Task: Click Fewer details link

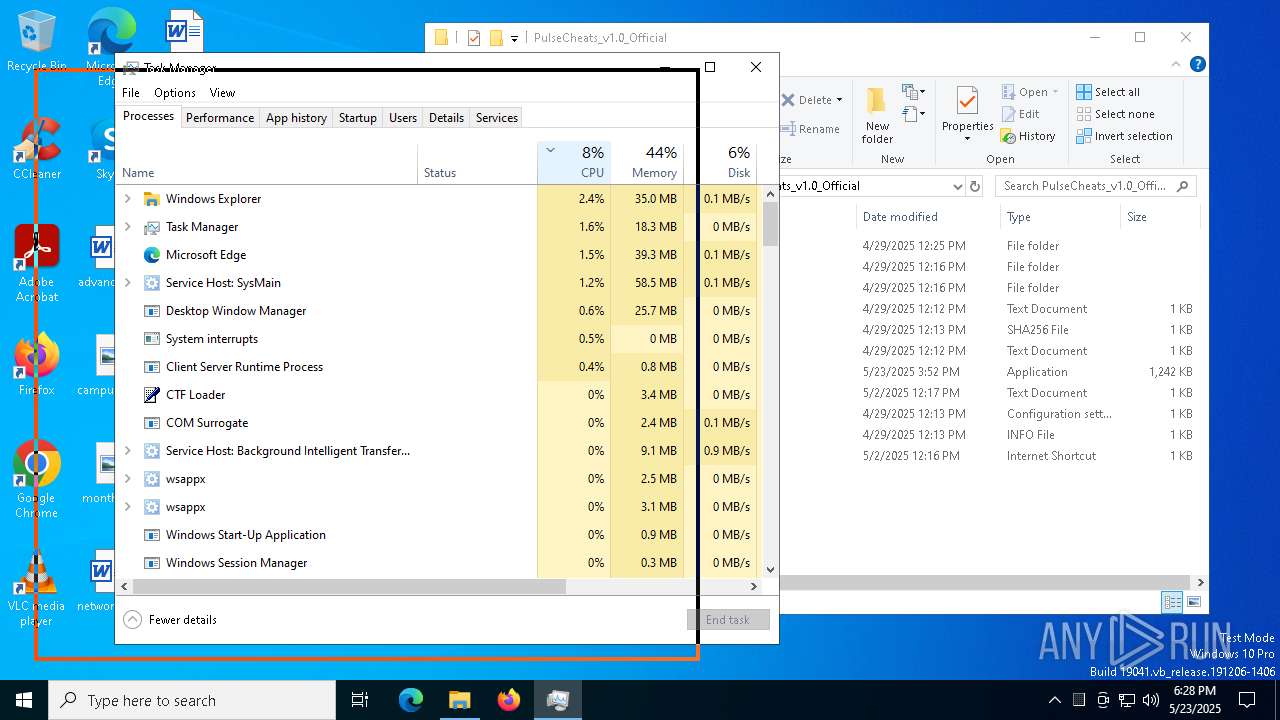Action: (x=183, y=620)
